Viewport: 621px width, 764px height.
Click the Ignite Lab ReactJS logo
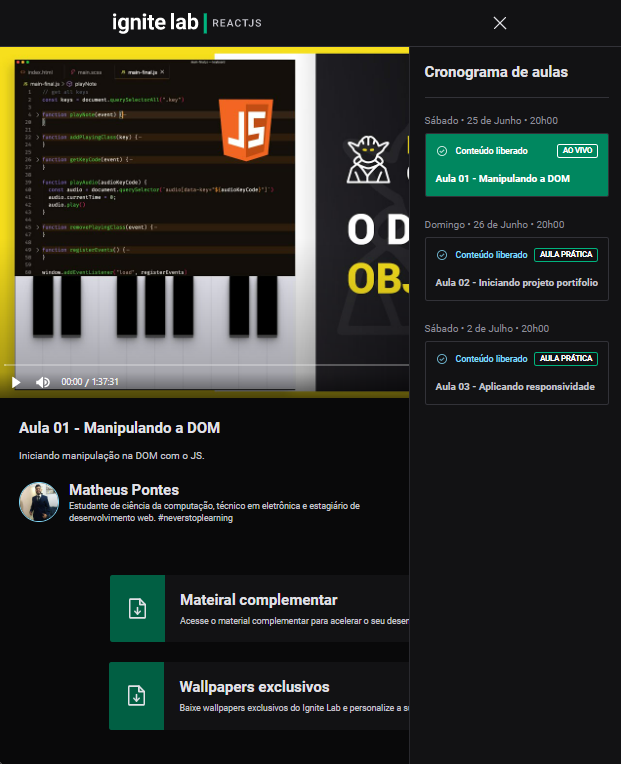pyautogui.click(x=187, y=22)
